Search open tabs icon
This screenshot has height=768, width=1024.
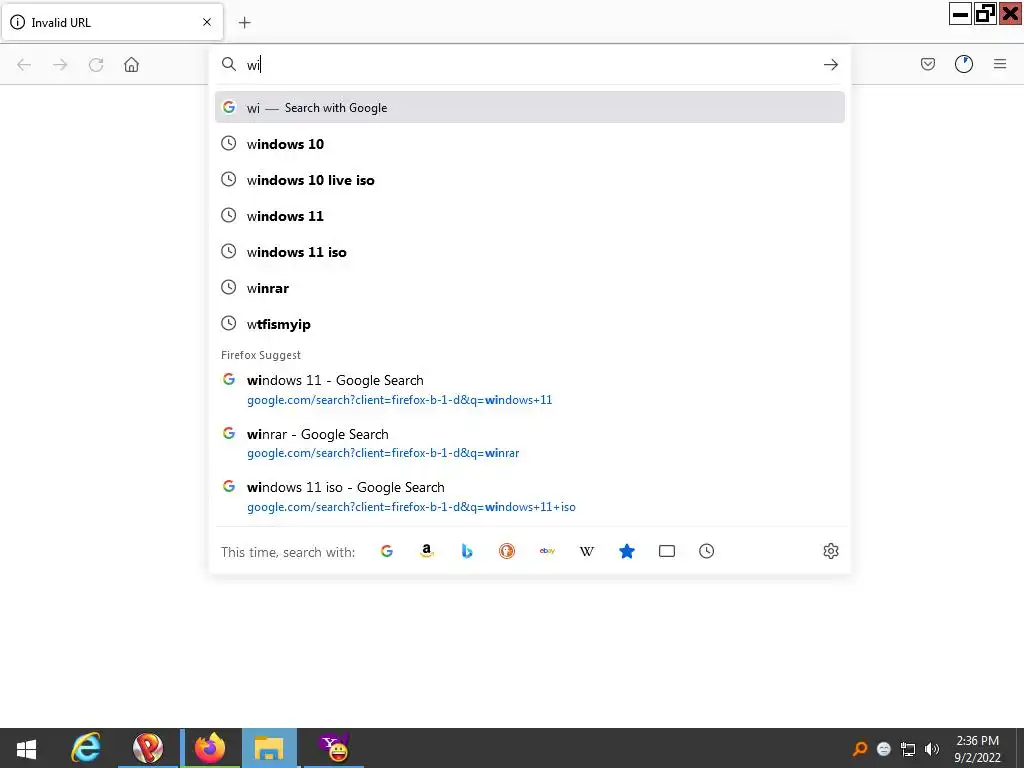pos(667,551)
